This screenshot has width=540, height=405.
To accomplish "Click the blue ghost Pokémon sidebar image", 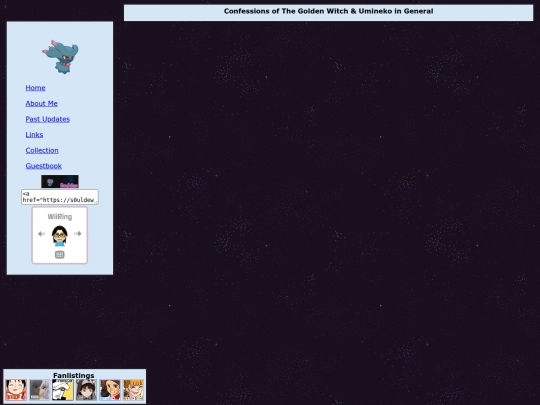I will (x=61, y=57).
